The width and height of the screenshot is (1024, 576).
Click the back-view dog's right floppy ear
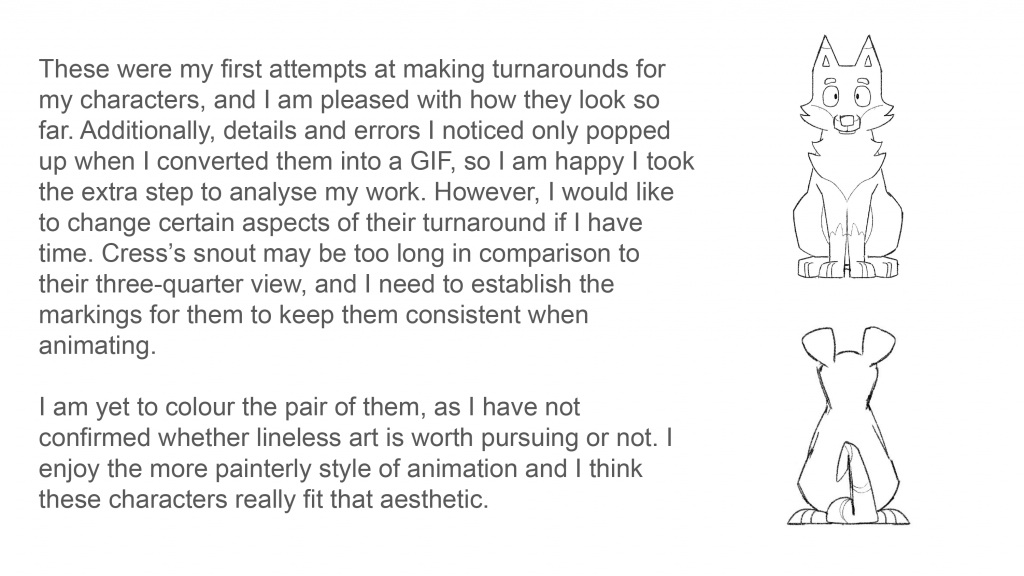878,345
